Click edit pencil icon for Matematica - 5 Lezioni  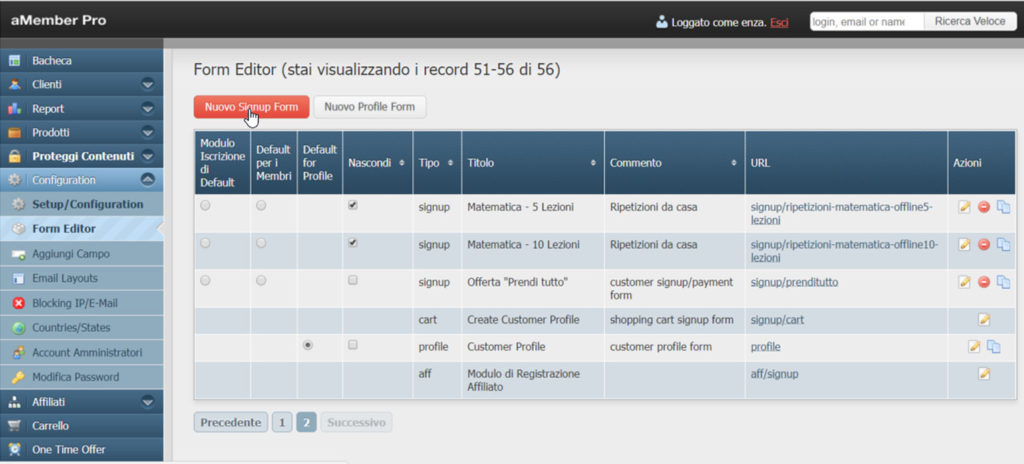coord(964,207)
